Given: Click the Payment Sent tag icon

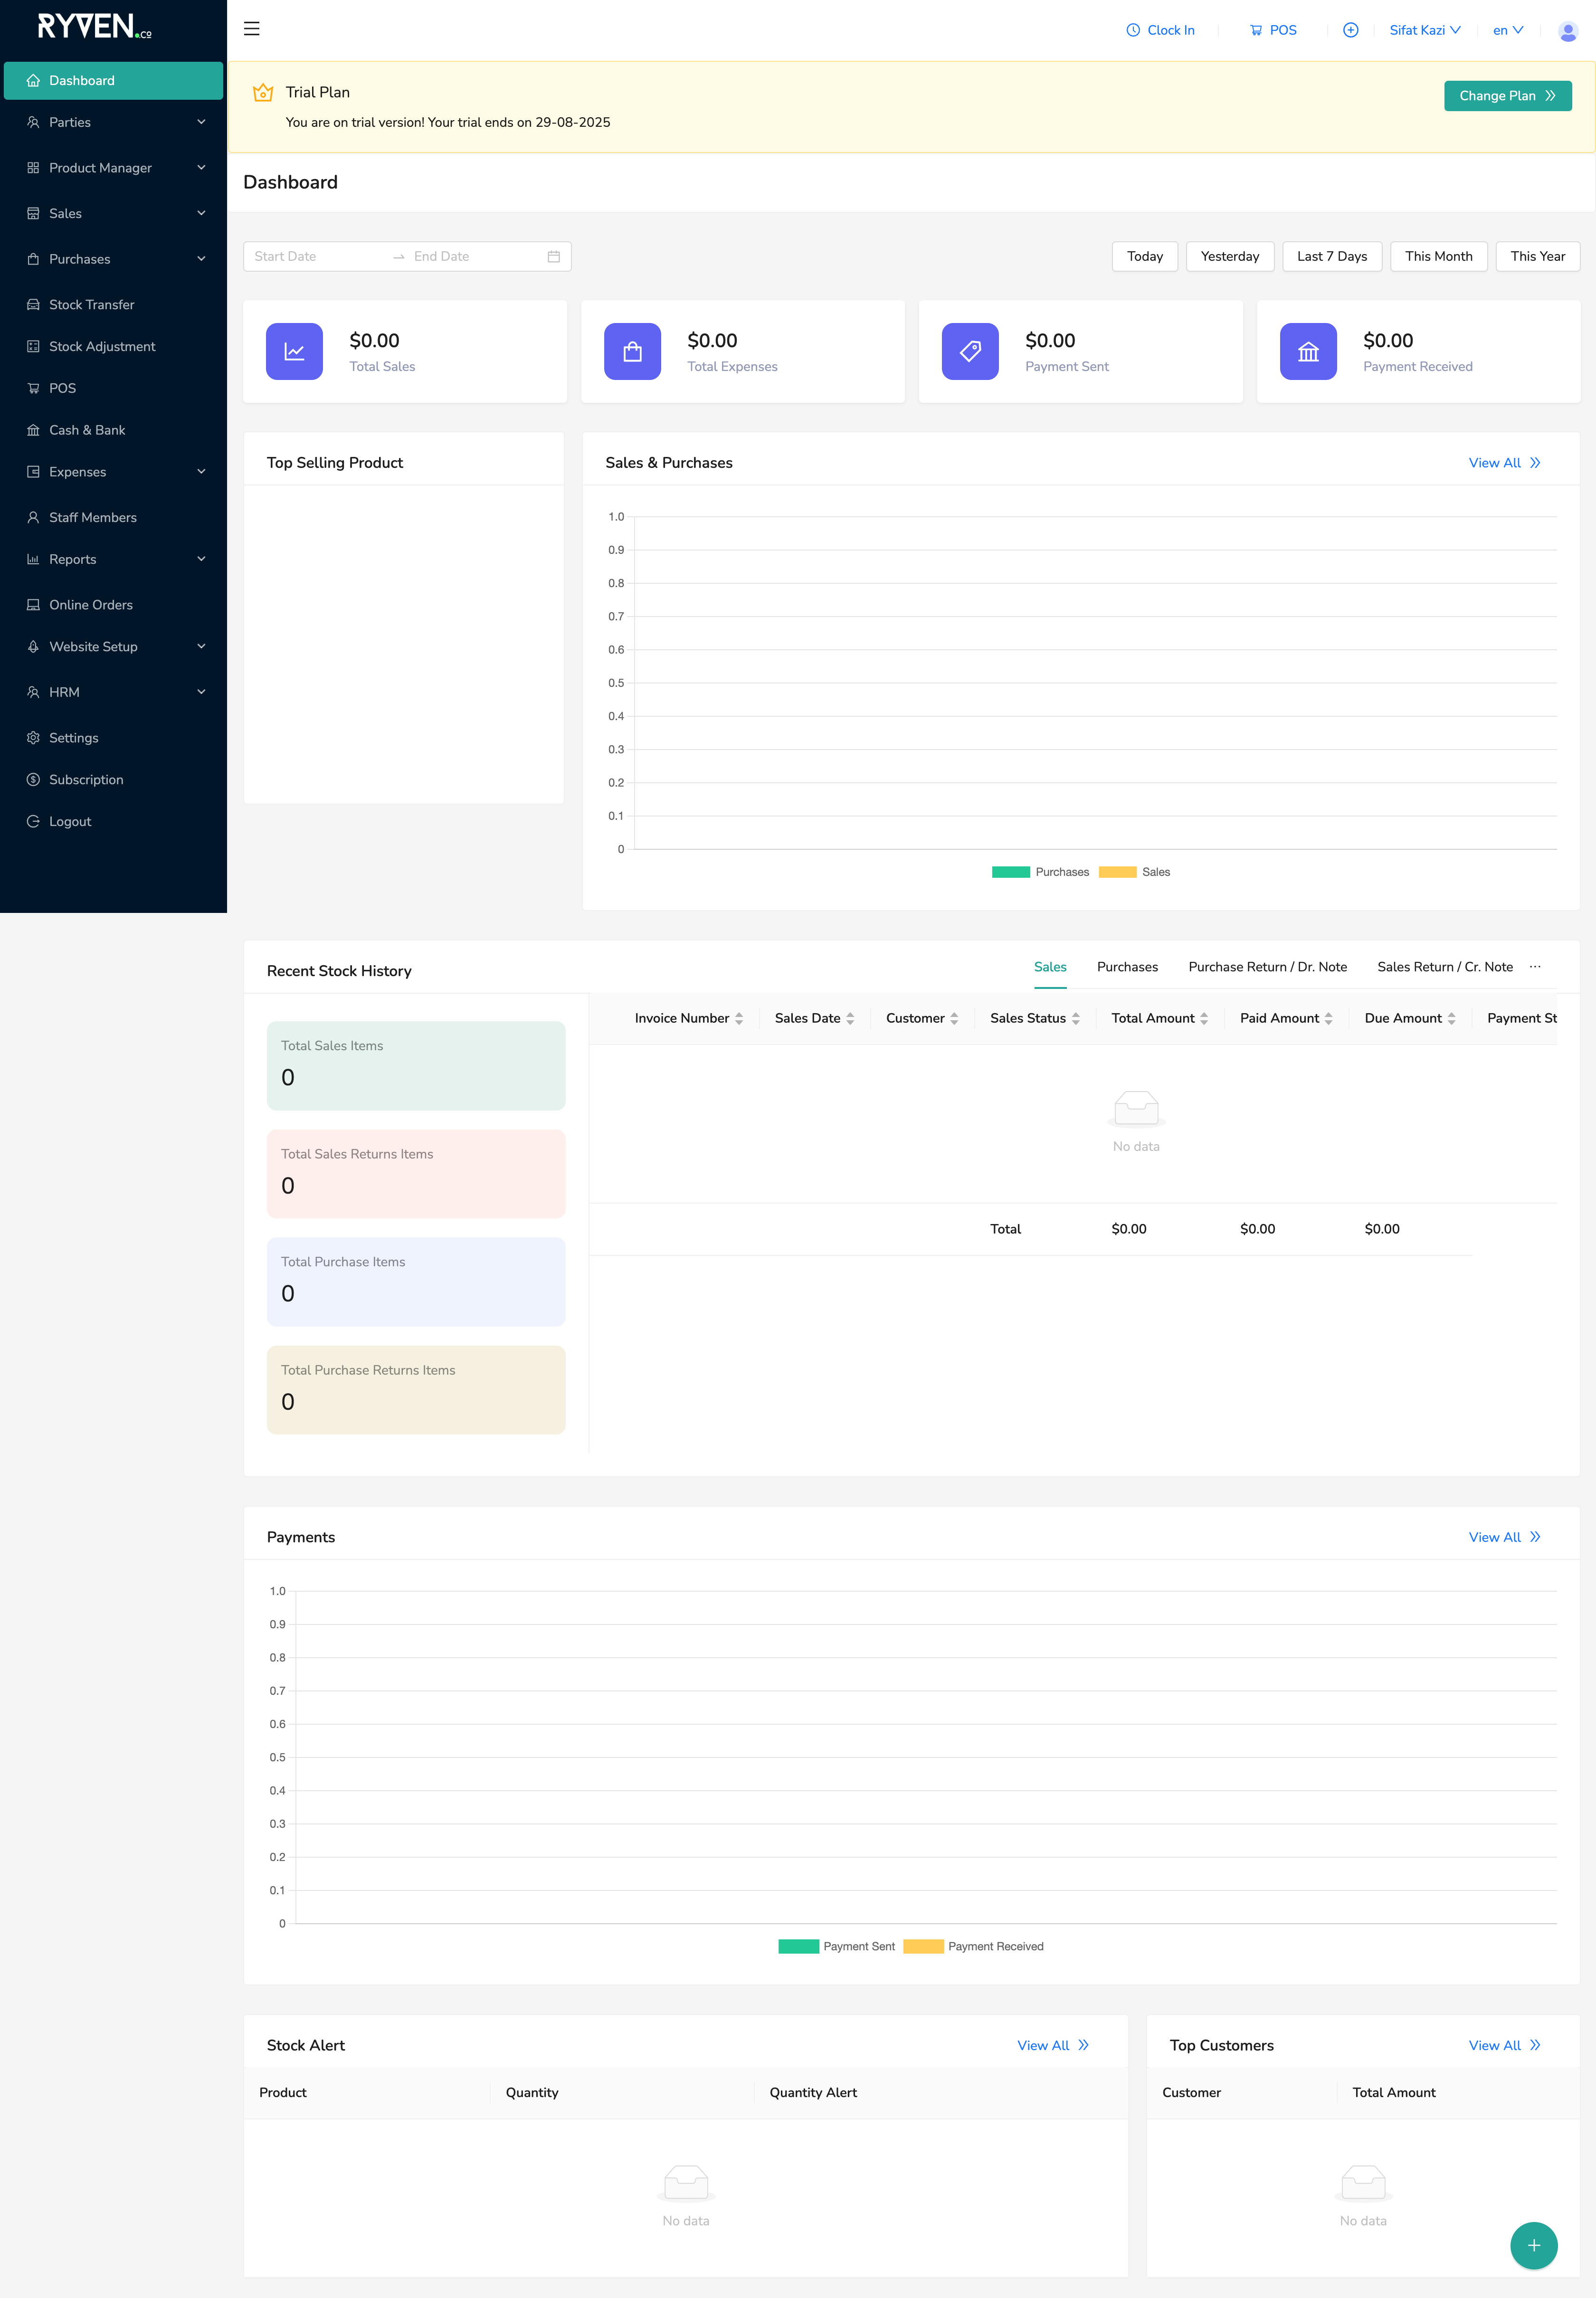Looking at the screenshot, I should point(970,351).
